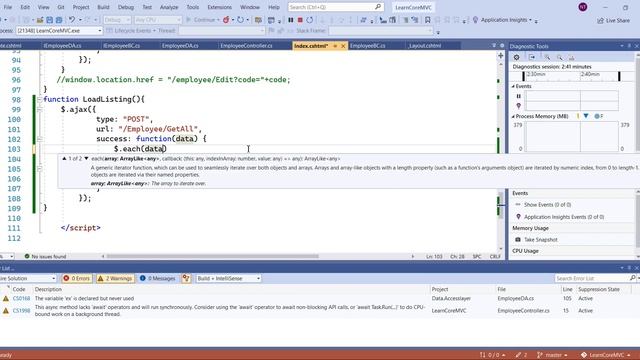This screenshot has width=640, height=360.
Task: Open the Debug menu
Action: [126, 7]
